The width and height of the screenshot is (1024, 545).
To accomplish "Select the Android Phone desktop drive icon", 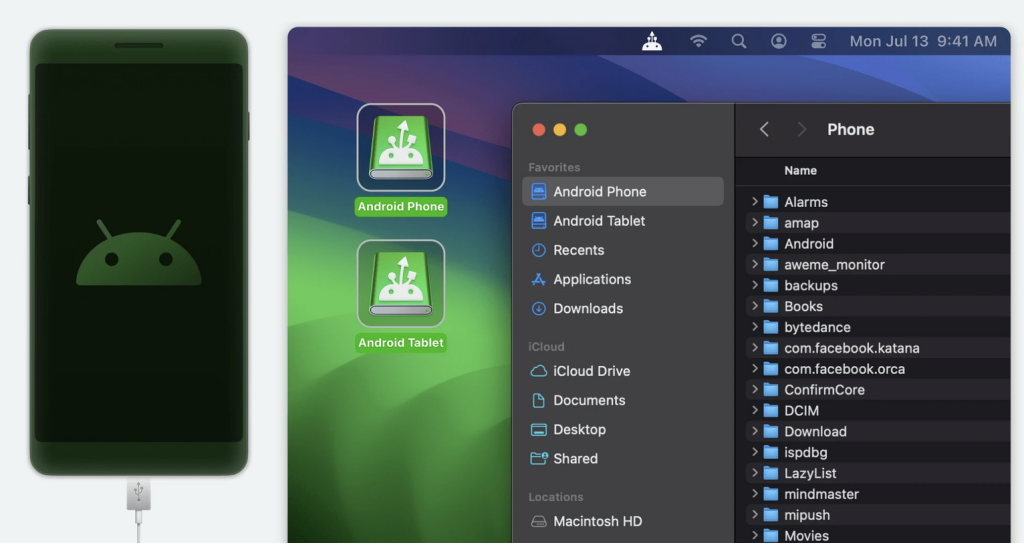I will point(401,148).
